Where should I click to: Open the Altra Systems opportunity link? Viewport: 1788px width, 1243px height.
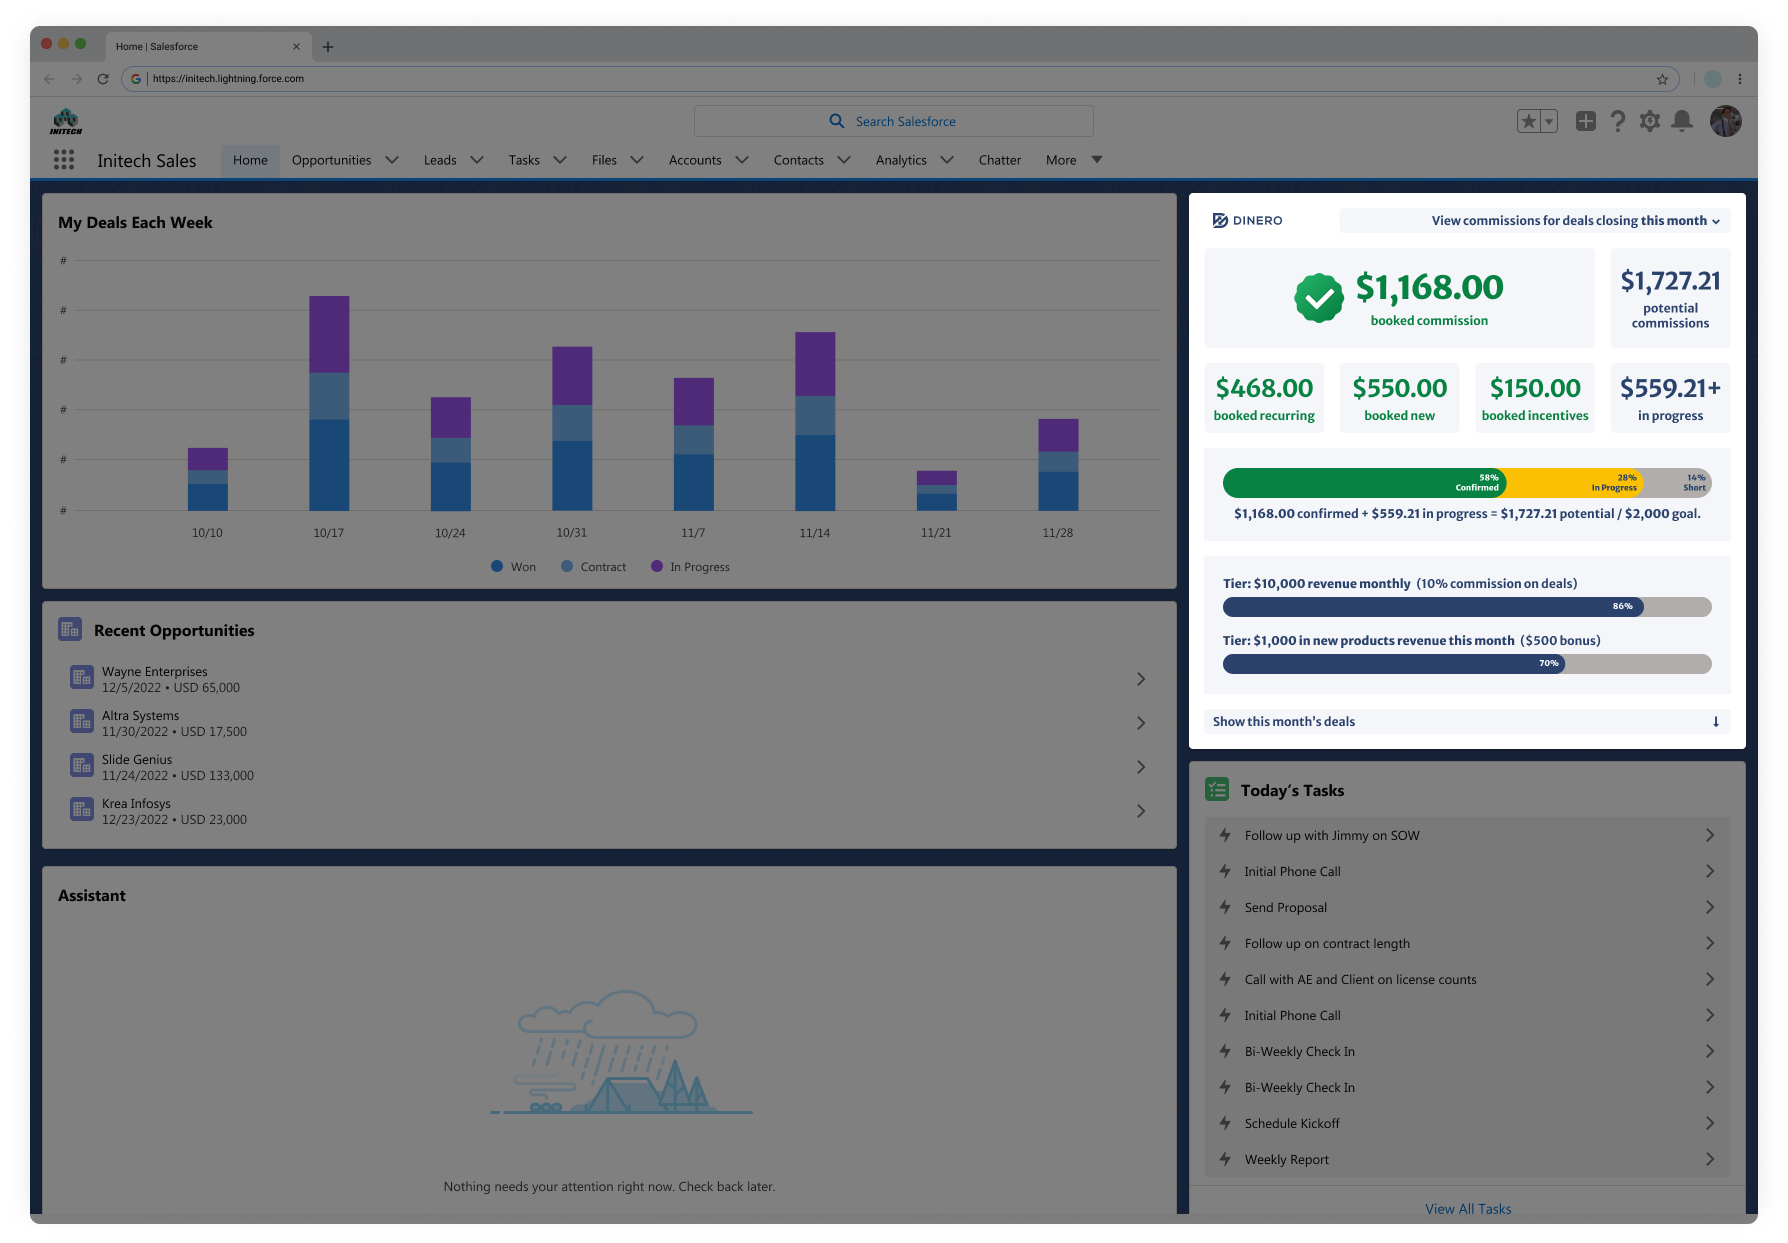[140, 716]
